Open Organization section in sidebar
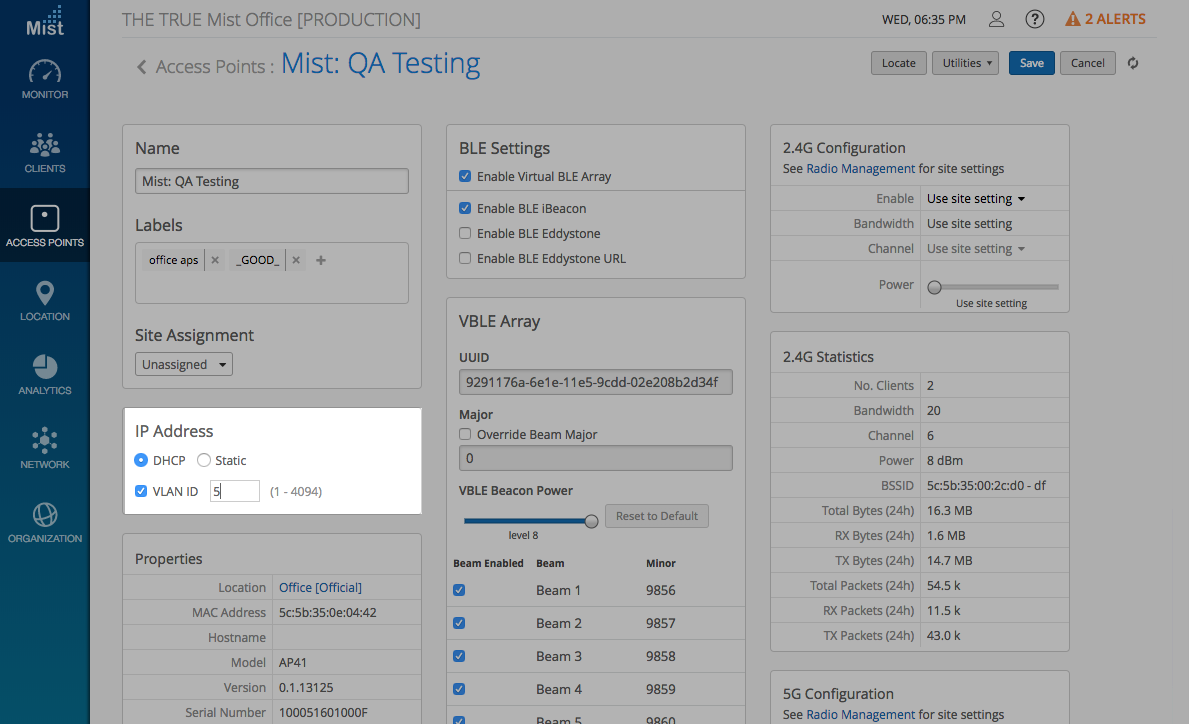This screenshot has width=1189, height=724. (45, 523)
